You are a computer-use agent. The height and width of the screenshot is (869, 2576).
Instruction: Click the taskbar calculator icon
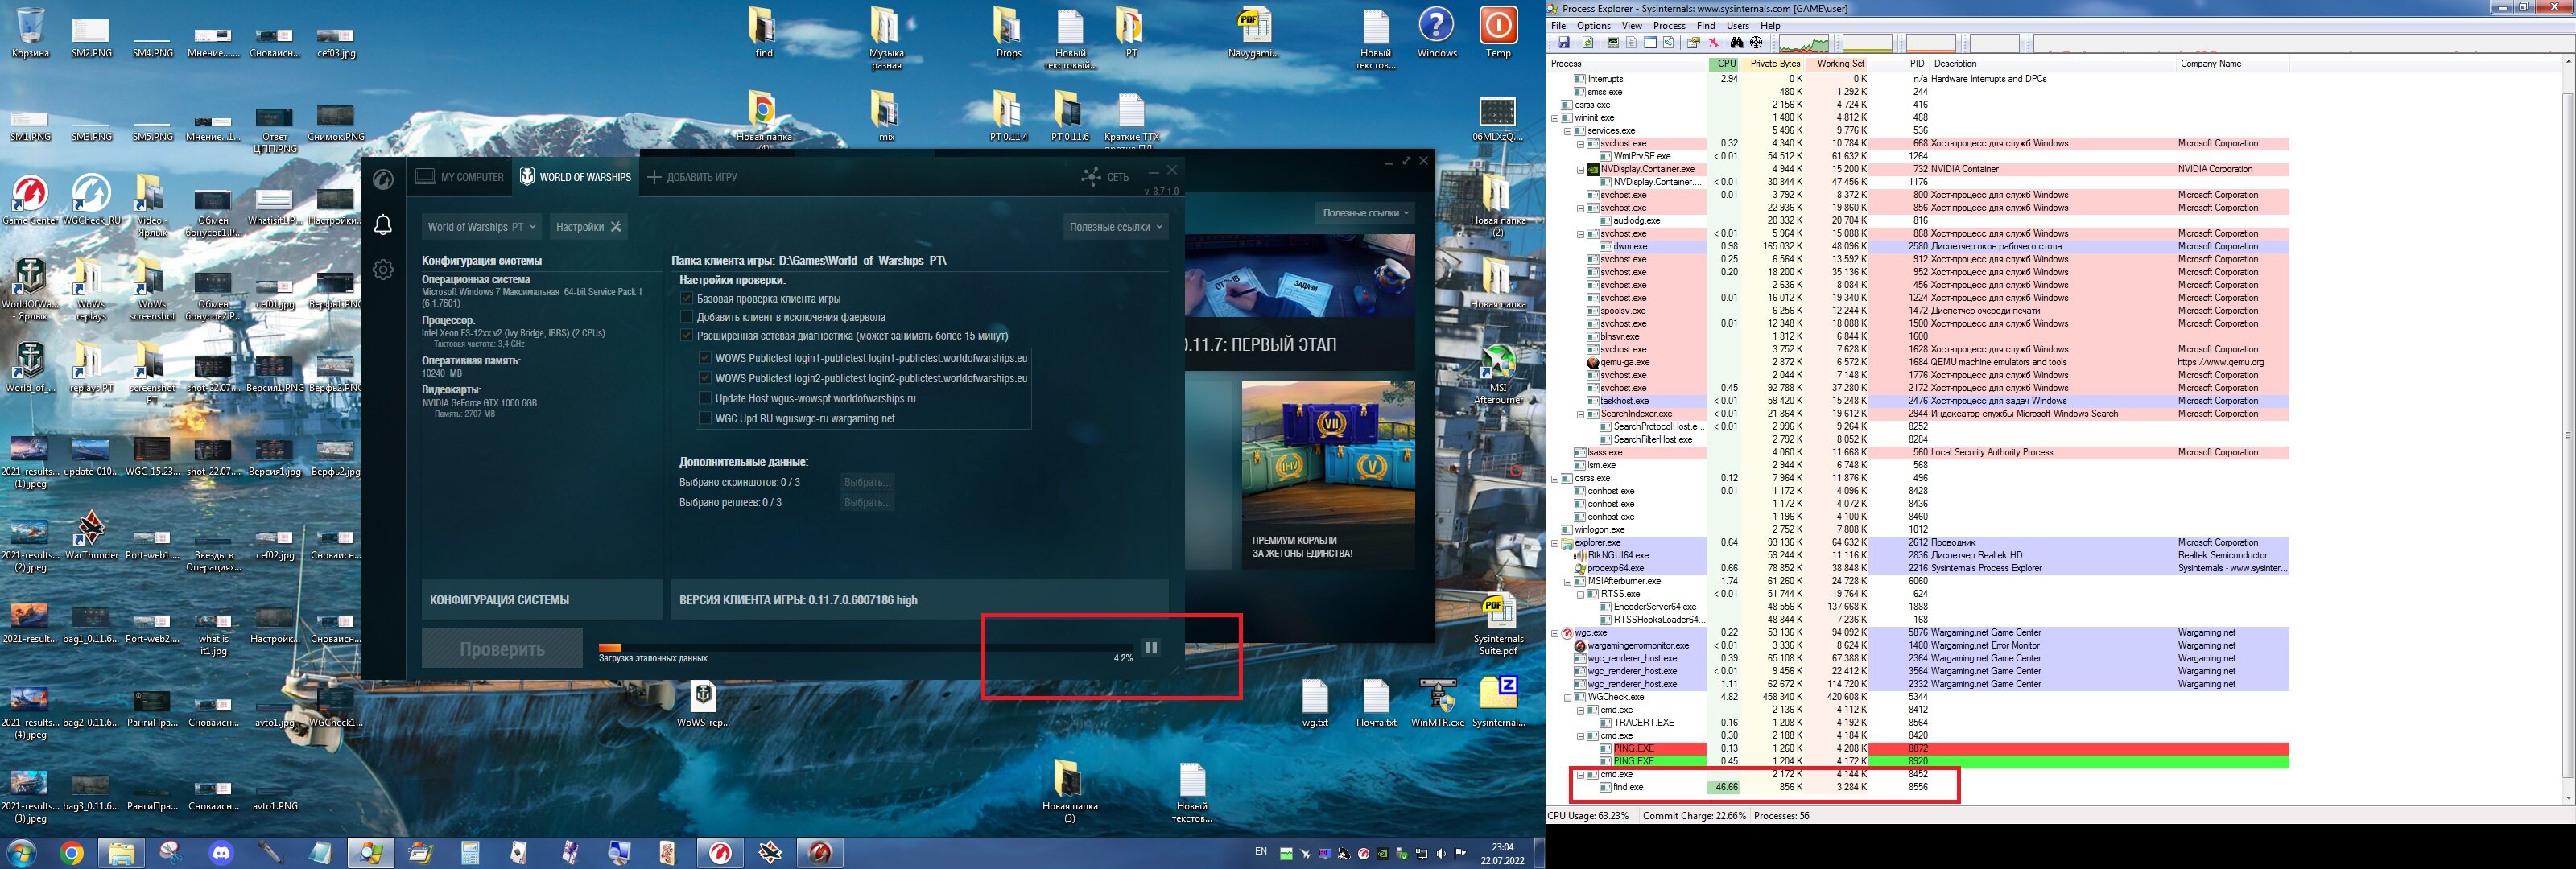[x=470, y=853]
